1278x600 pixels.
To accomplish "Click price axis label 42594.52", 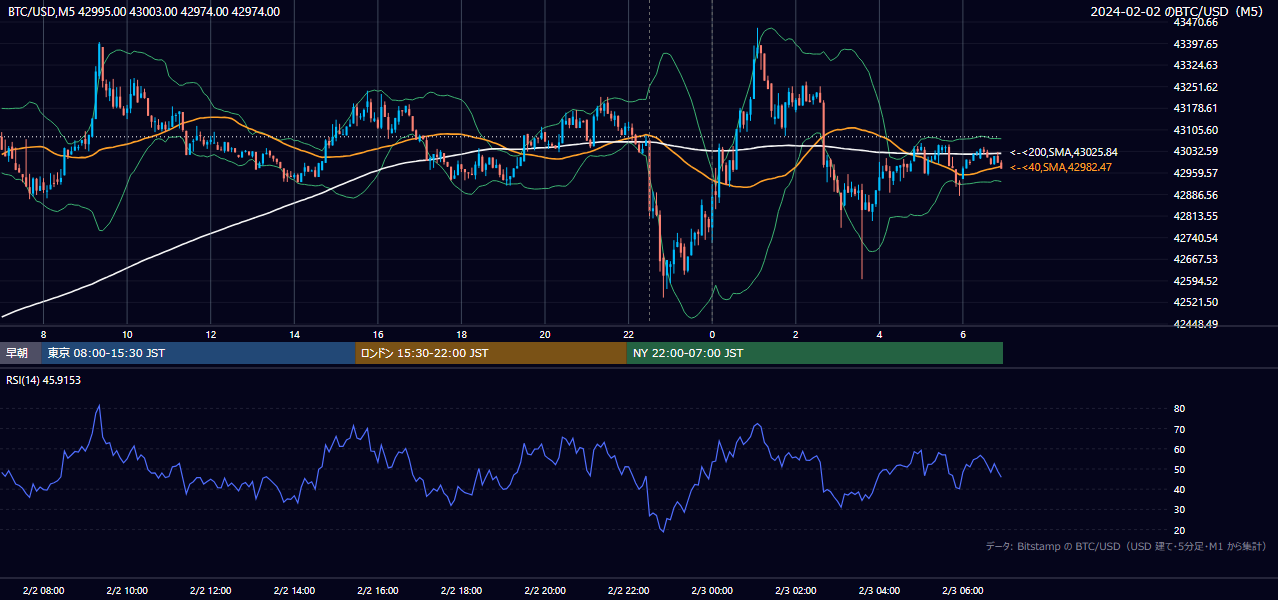I will click(1195, 281).
